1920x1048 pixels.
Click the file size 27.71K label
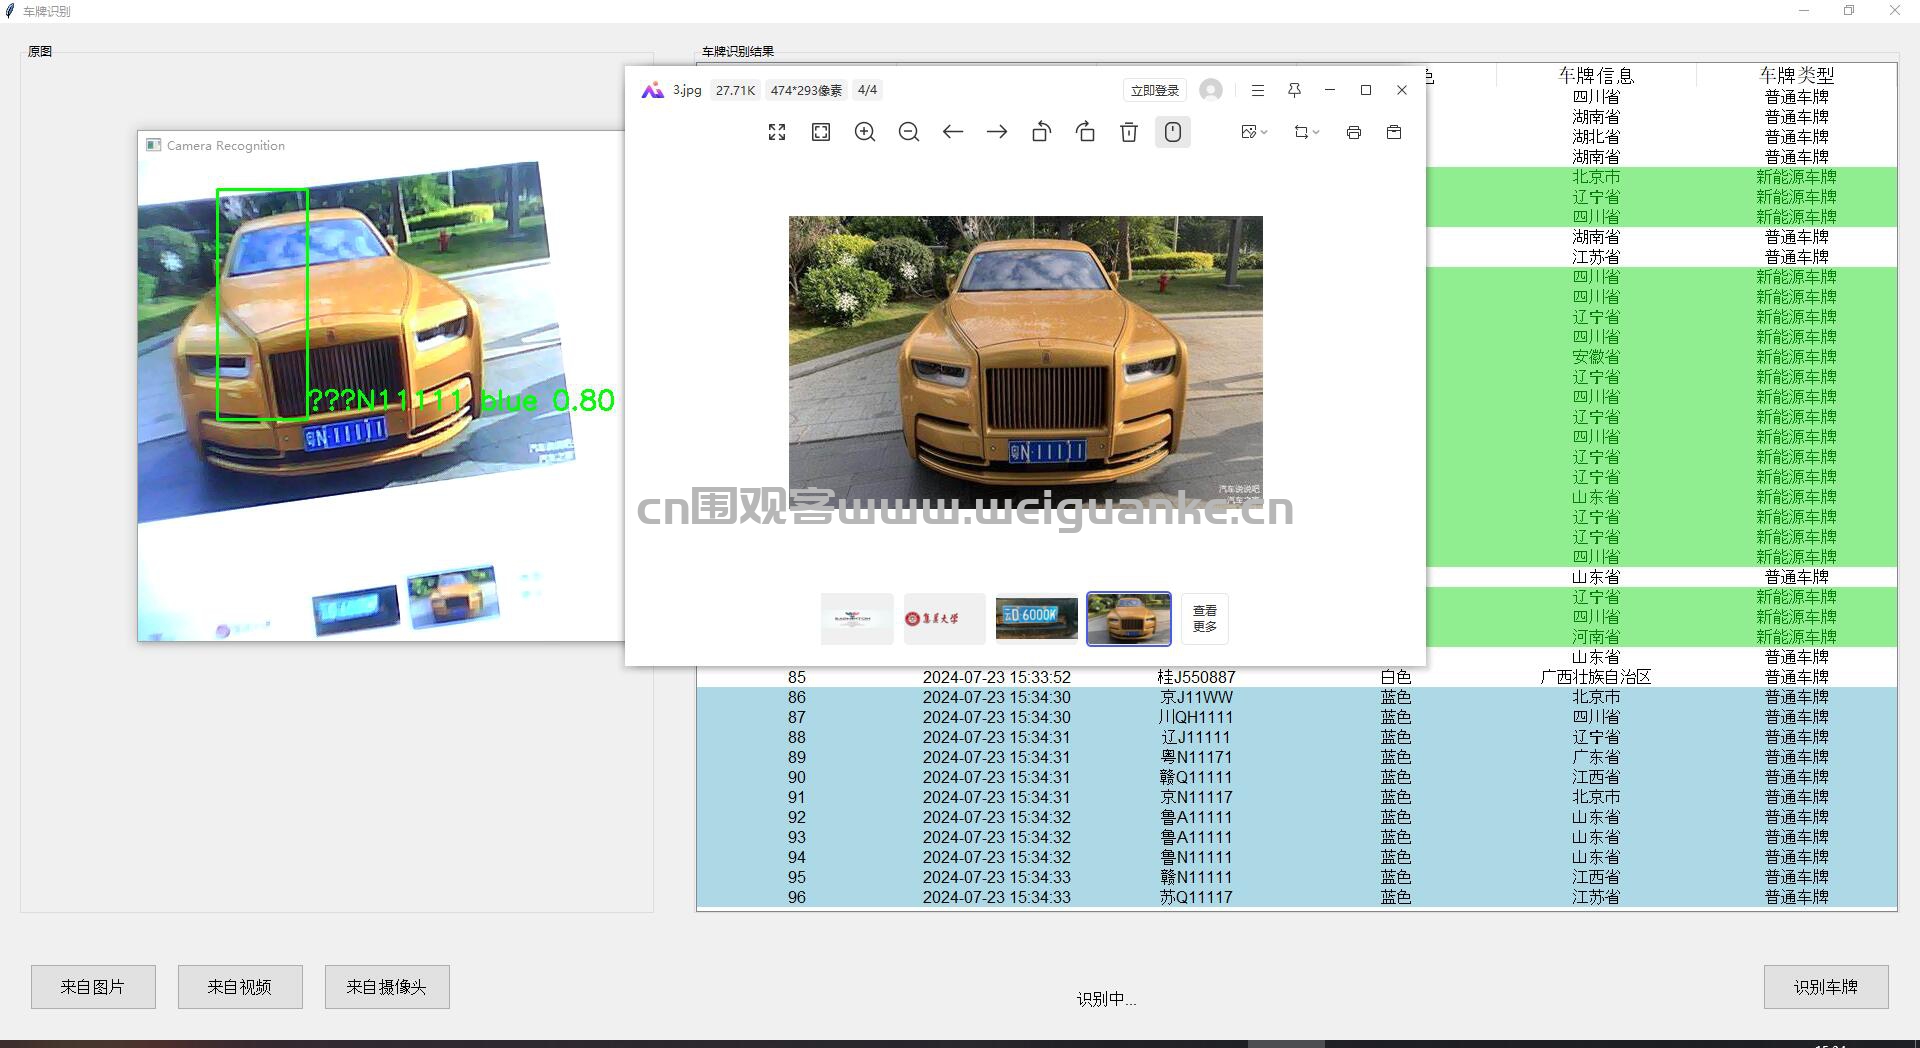tap(735, 90)
